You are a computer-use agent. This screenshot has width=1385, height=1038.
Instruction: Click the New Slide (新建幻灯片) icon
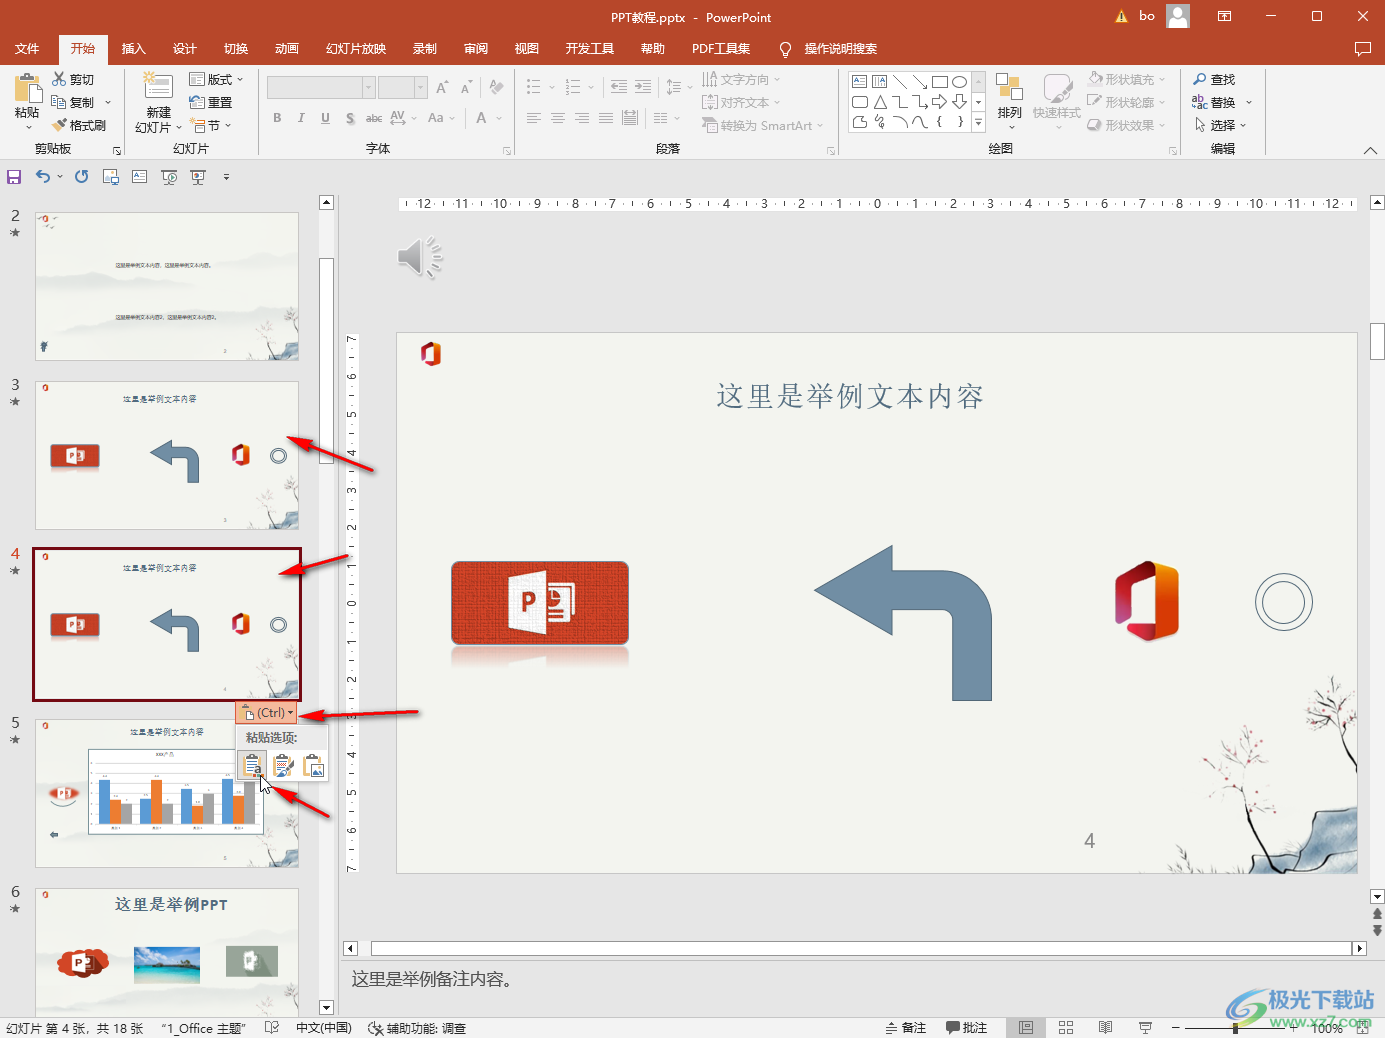(158, 87)
